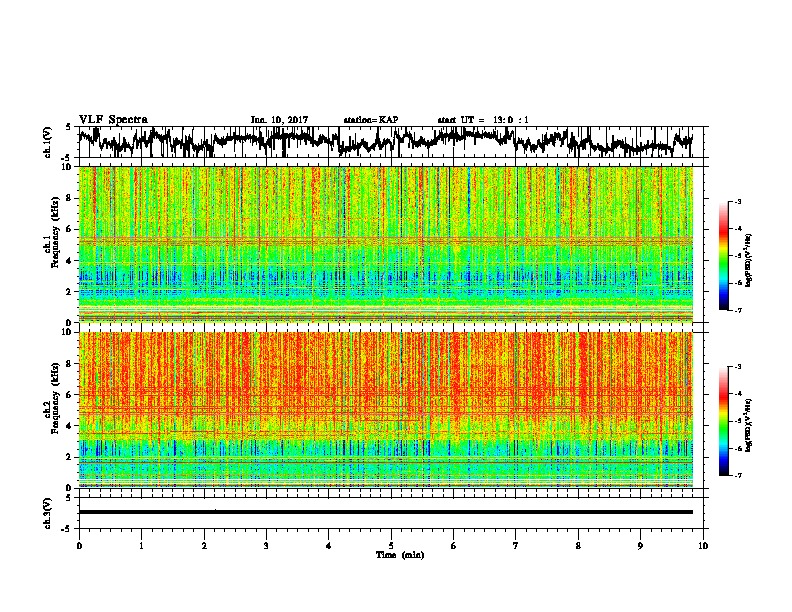Image resolution: width=792 pixels, height=612 pixels.
Task: Click the '6' tick on the time axis
Action: [454, 546]
